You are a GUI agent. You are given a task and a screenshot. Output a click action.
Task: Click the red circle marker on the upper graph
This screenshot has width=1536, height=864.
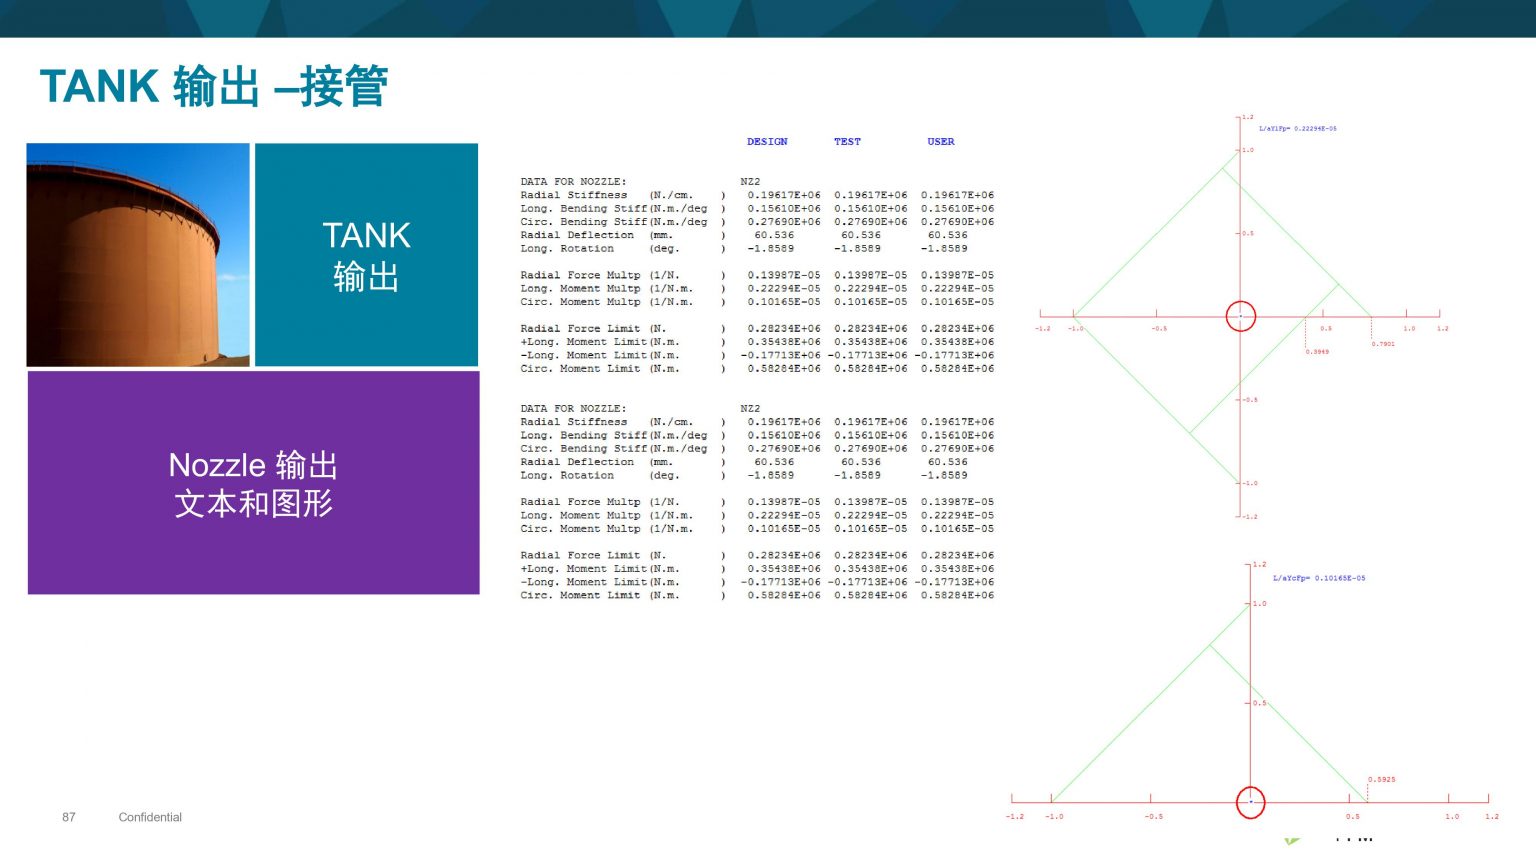pos(1240,316)
